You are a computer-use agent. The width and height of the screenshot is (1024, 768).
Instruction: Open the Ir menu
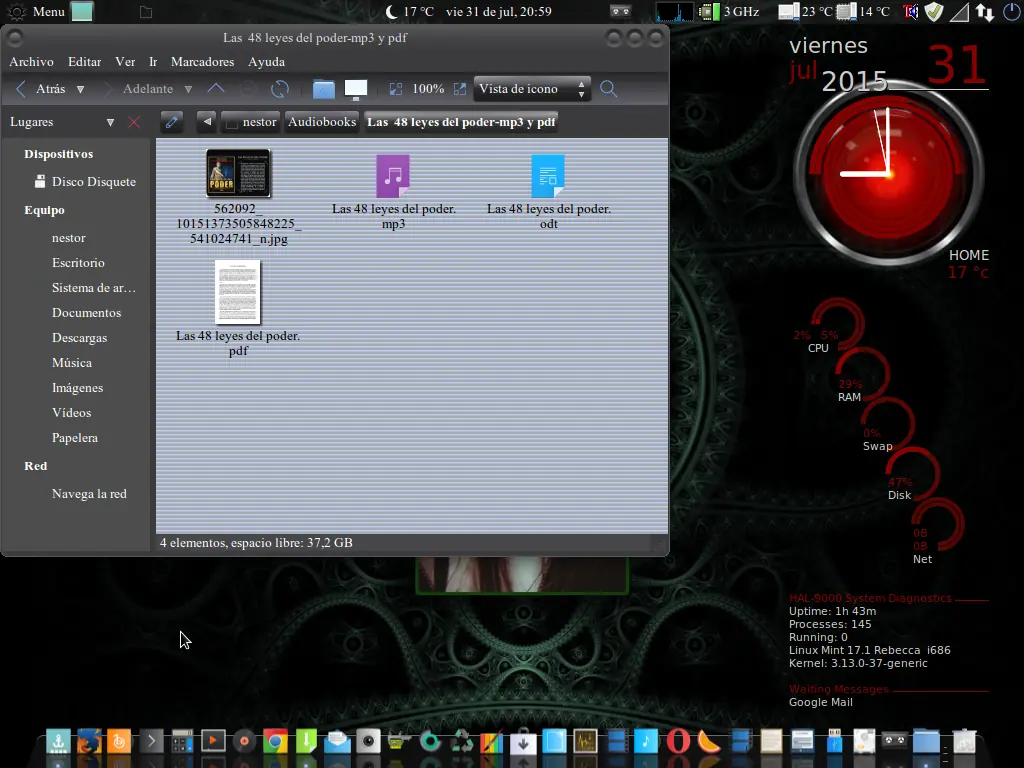pos(153,62)
